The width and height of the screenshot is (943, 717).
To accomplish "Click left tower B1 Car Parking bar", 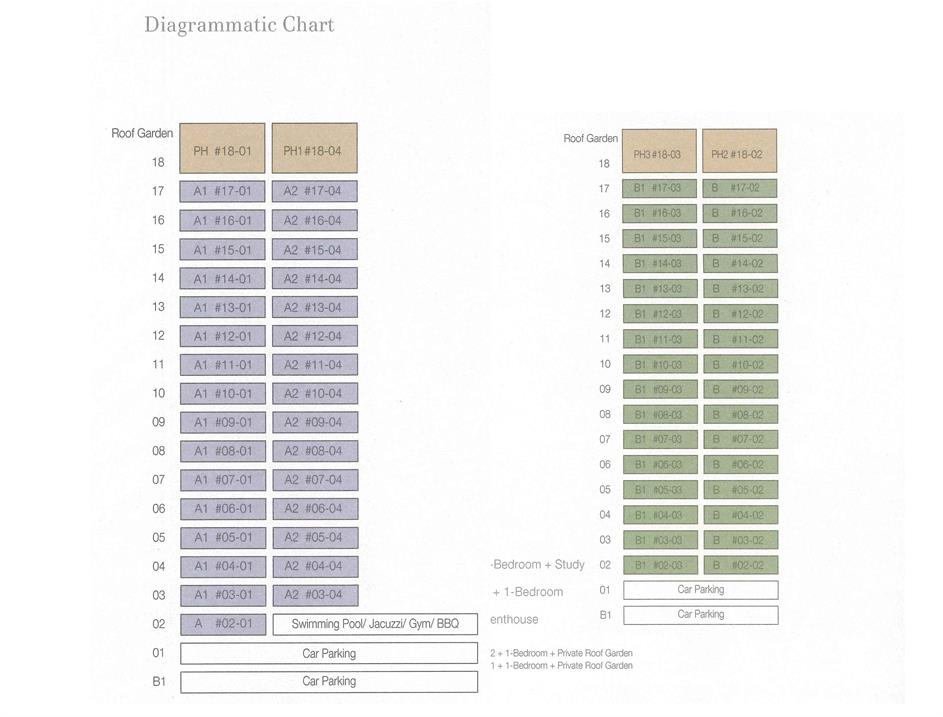I will (x=329, y=681).
